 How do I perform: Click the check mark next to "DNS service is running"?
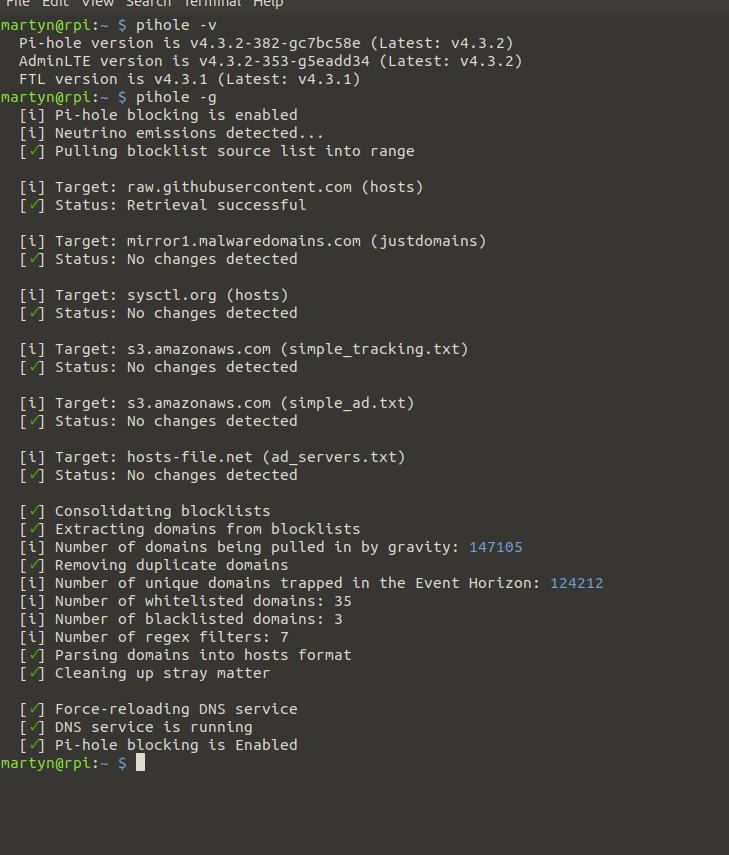point(37,727)
